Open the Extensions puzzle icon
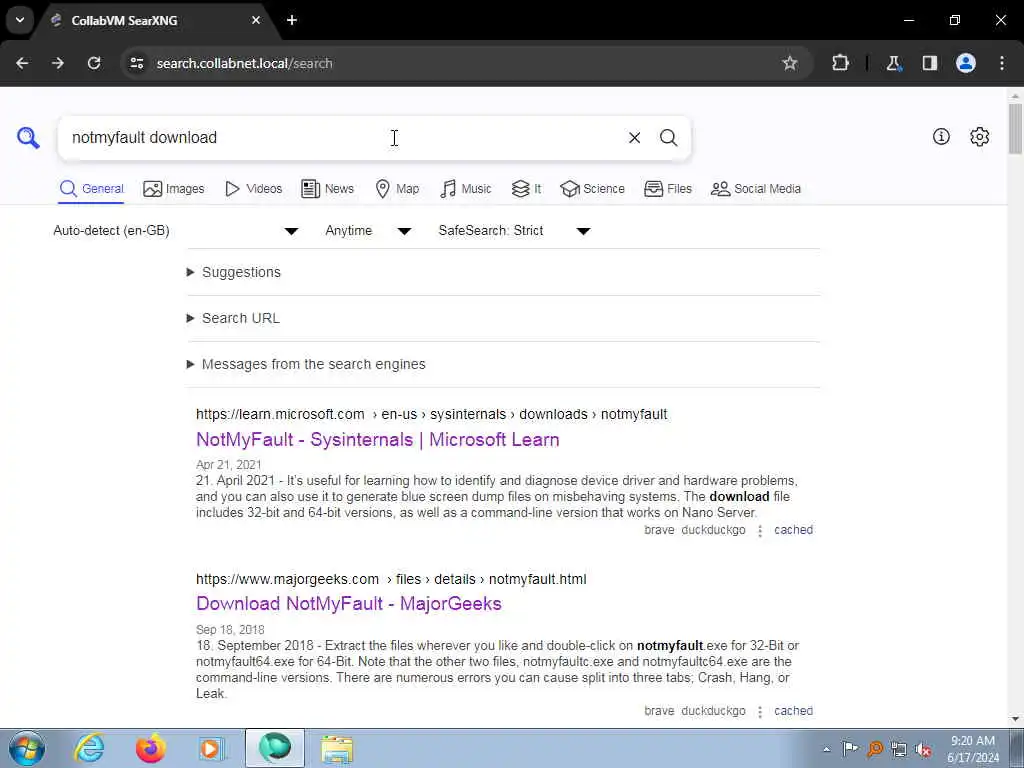Screen dimensions: 1024x768 click(840, 63)
